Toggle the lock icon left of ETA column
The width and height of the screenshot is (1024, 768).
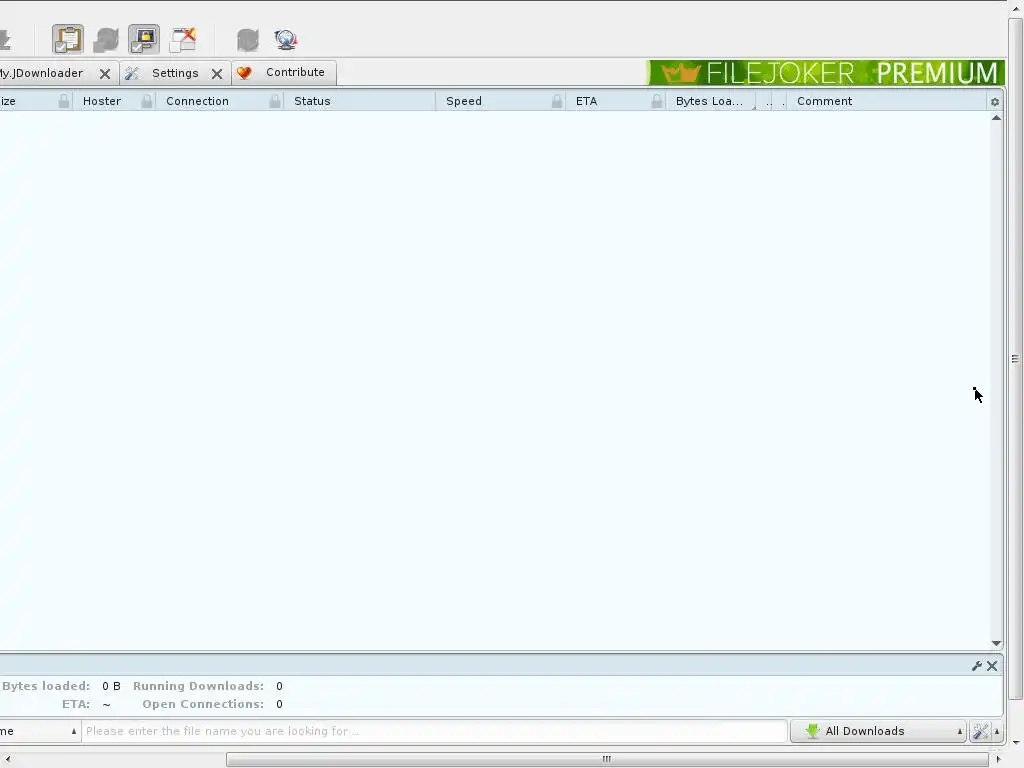[556, 101]
